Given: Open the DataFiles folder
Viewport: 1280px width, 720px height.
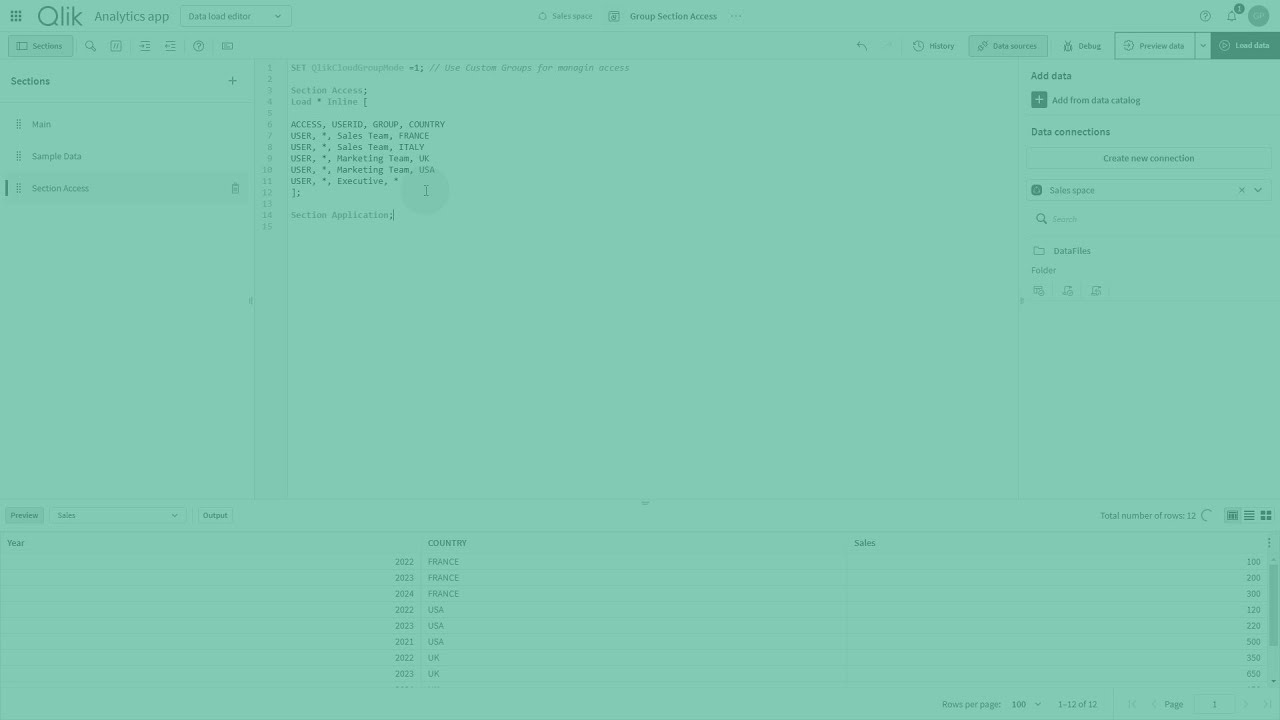Looking at the screenshot, I should click(1071, 251).
